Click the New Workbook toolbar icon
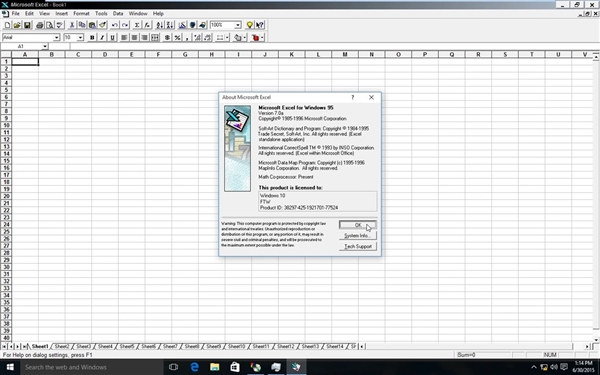 point(7,25)
